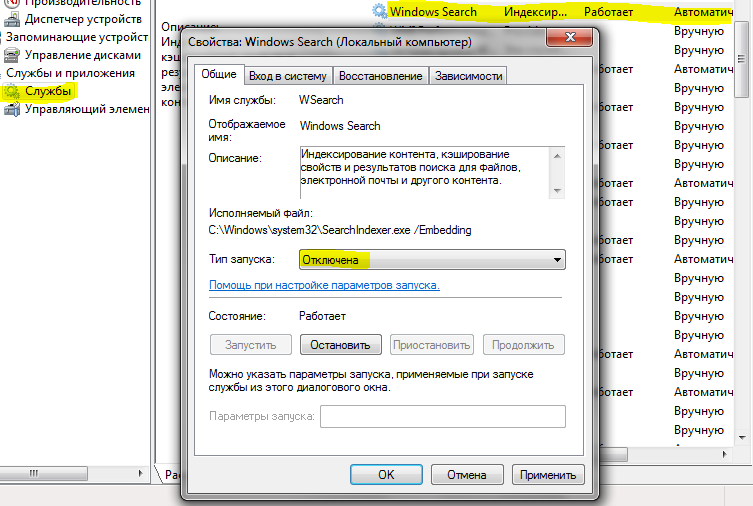Open the Тип запуска dropdown
753x506 pixels.
point(432,260)
